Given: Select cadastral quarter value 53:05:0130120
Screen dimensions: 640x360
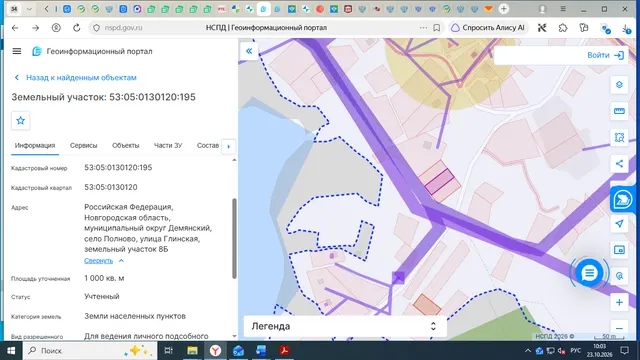Looking at the screenshot, I should click(111, 187).
